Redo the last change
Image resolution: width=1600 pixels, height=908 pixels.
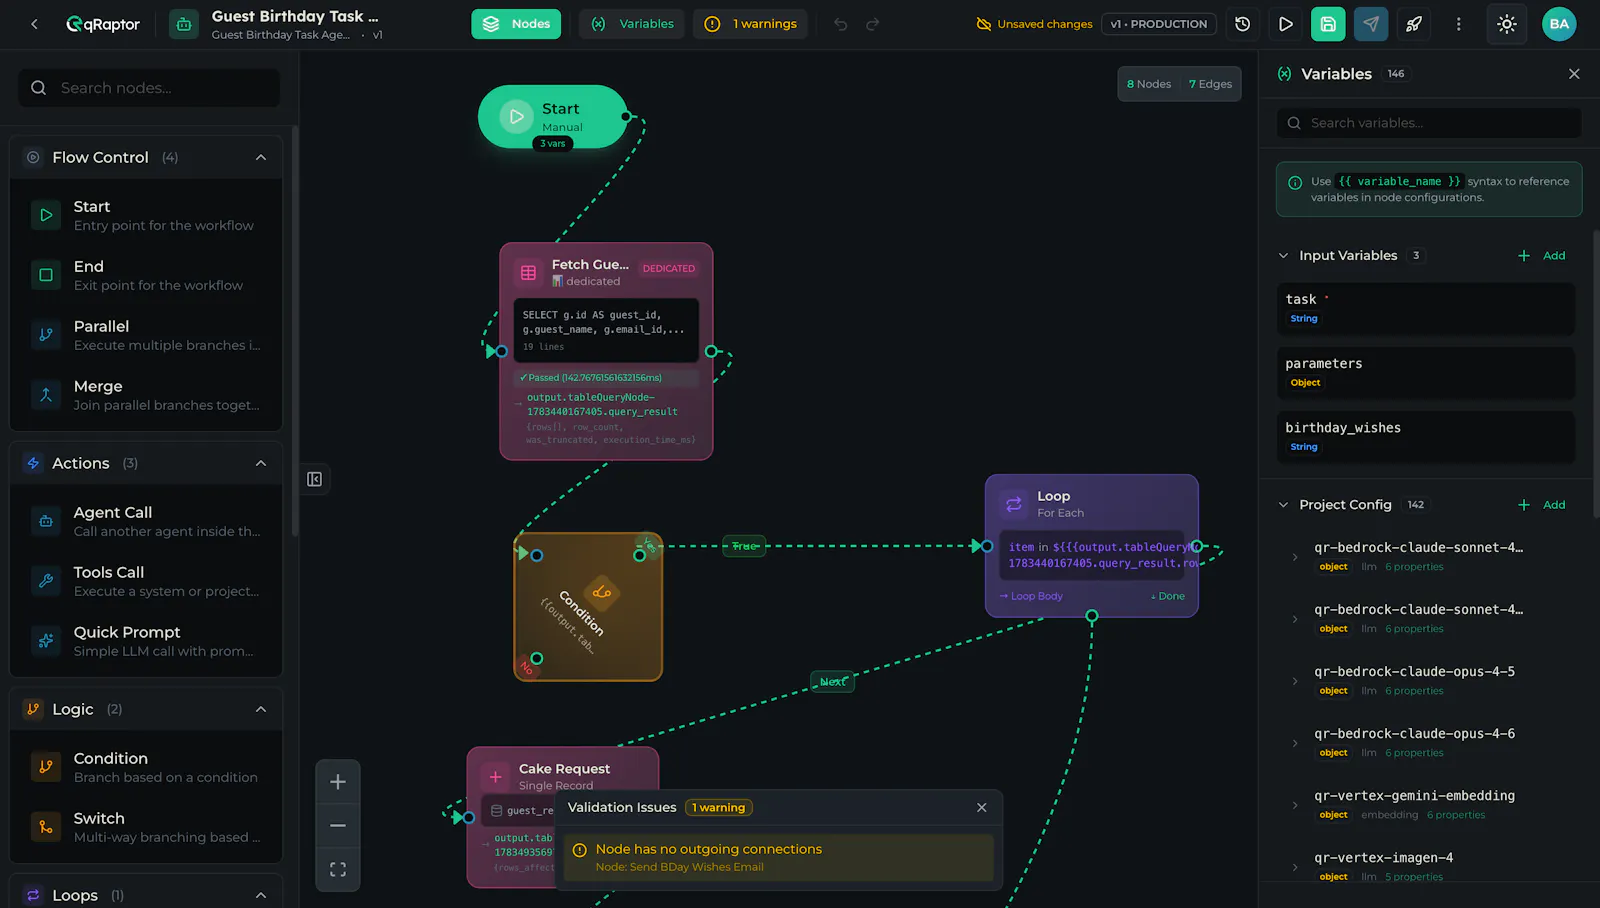(873, 24)
